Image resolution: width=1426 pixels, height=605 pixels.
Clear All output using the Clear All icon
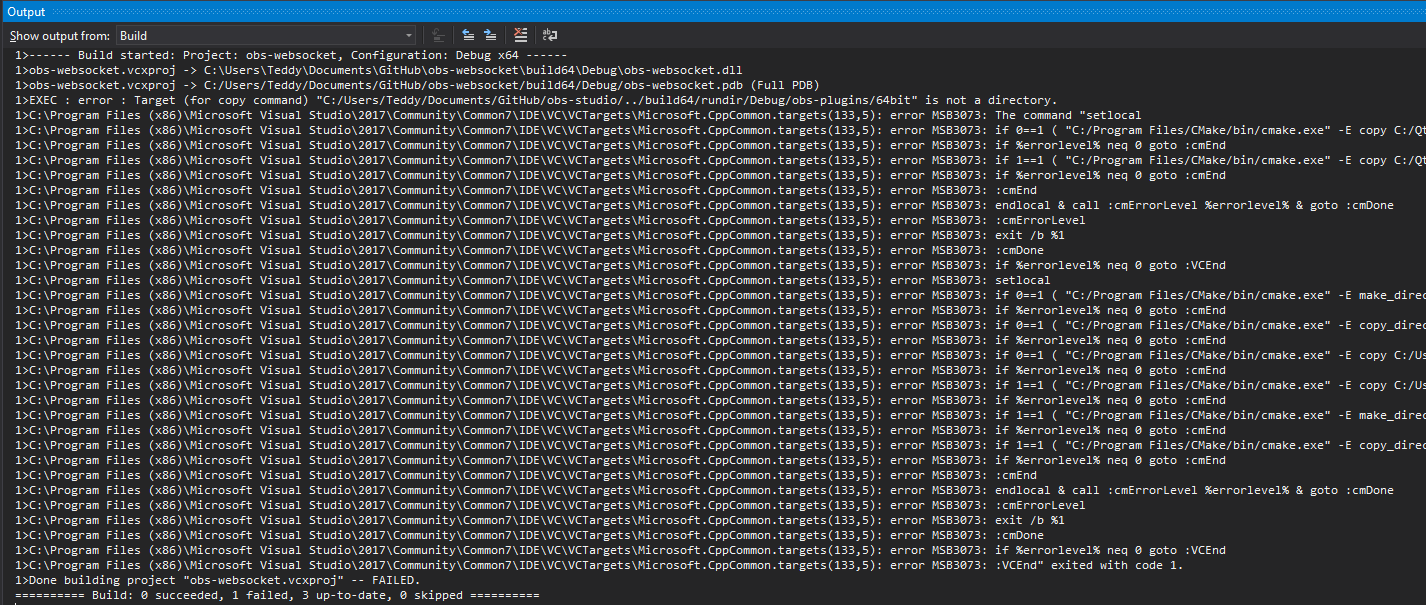pos(520,35)
